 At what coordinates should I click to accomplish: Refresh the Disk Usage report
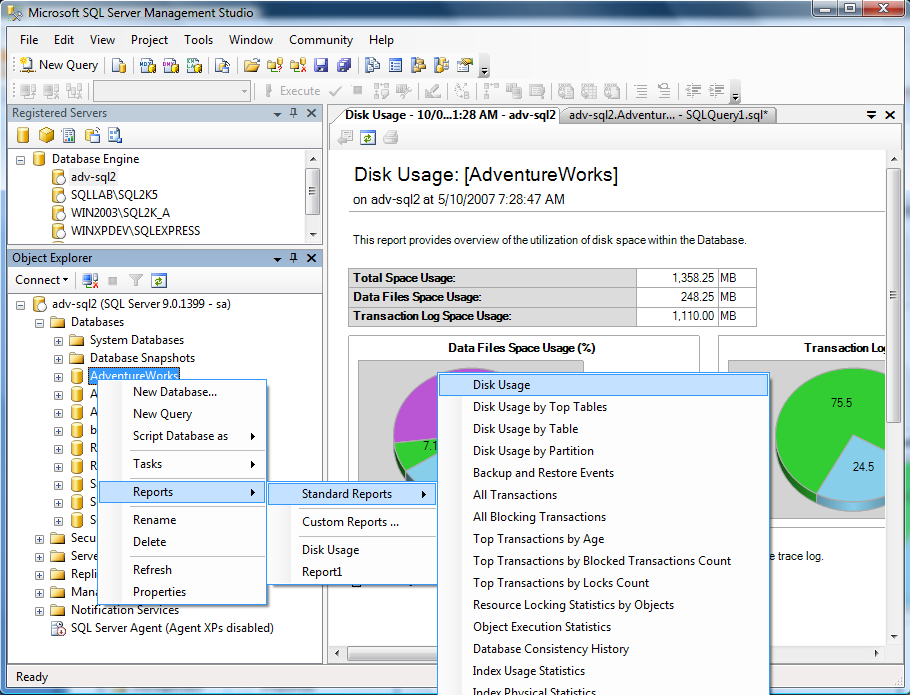coord(368,138)
